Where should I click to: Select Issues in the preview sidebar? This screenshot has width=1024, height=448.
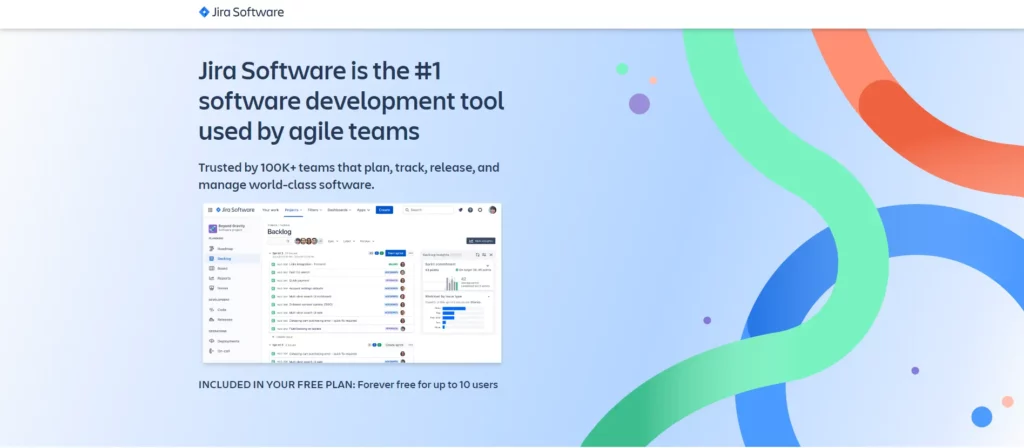coord(219,288)
